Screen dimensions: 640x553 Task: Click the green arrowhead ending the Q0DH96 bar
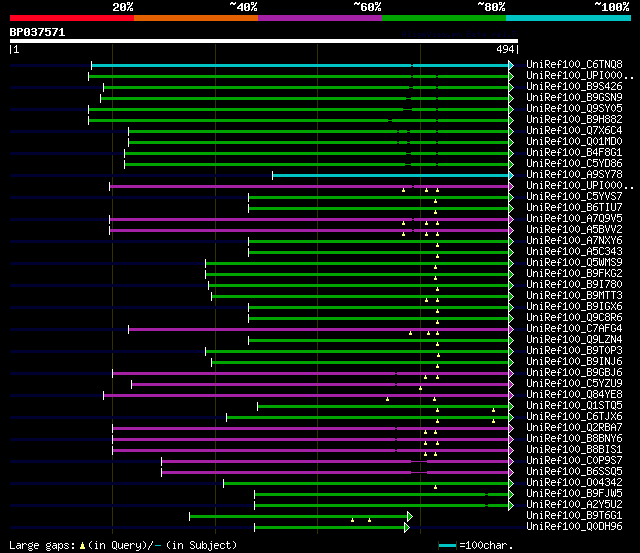point(407,528)
